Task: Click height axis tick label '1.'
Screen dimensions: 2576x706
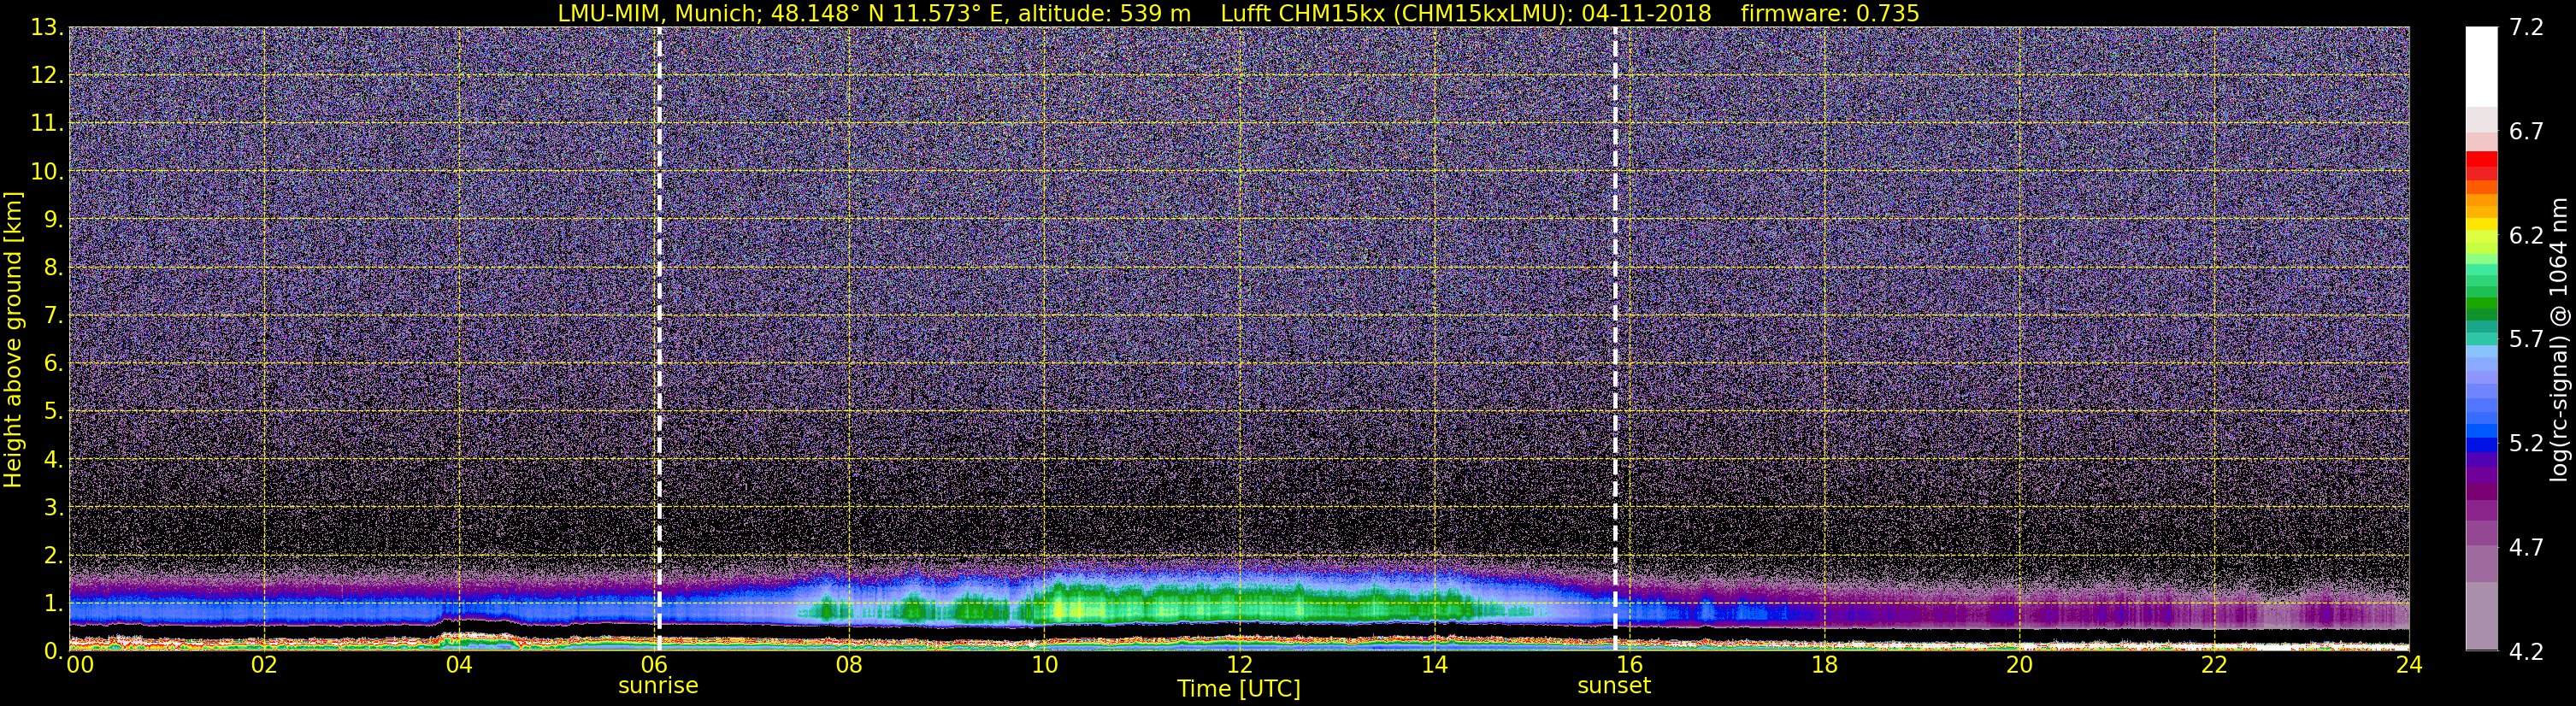Action: [53, 603]
